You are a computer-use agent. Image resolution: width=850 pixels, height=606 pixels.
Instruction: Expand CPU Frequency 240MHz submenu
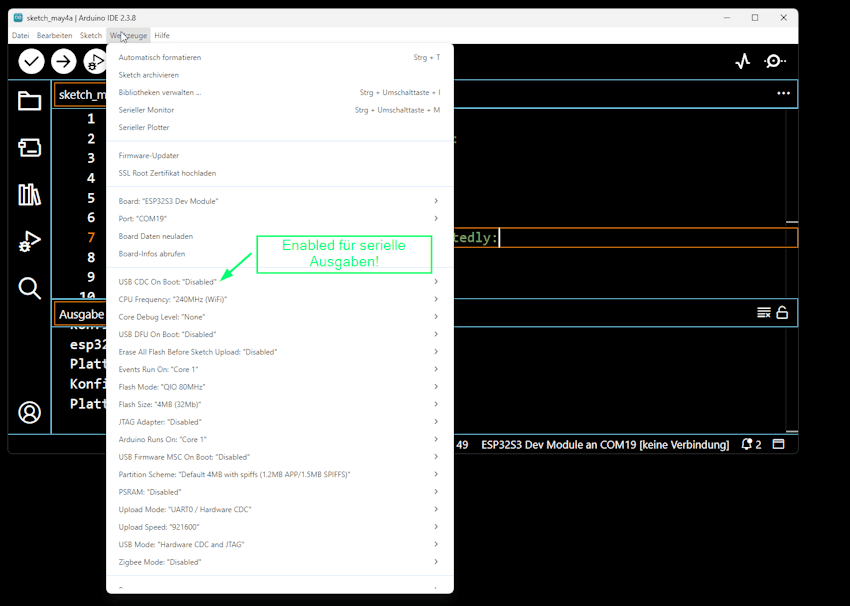point(280,299)
